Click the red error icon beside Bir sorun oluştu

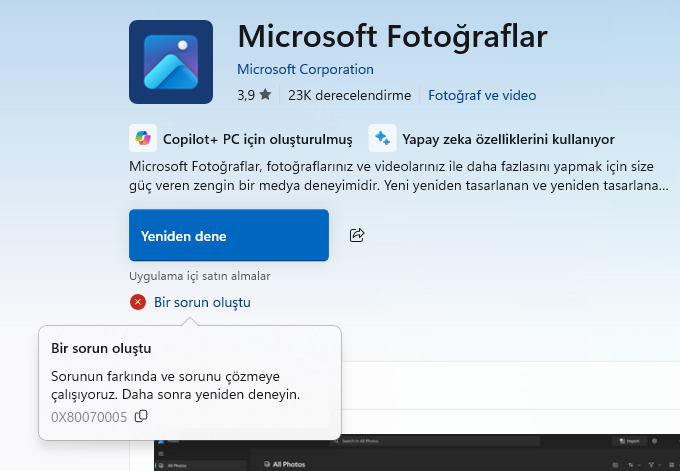click(x=138, y=302)
